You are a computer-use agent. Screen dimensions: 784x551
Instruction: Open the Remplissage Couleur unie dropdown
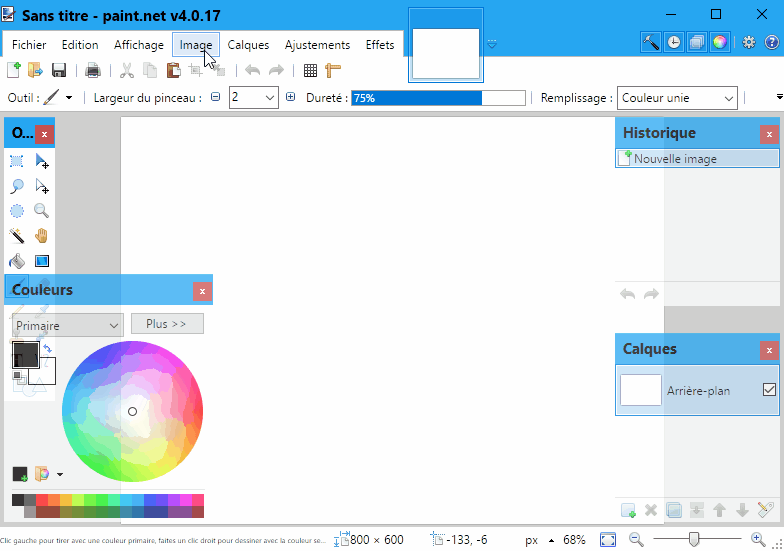pos(677,98)
